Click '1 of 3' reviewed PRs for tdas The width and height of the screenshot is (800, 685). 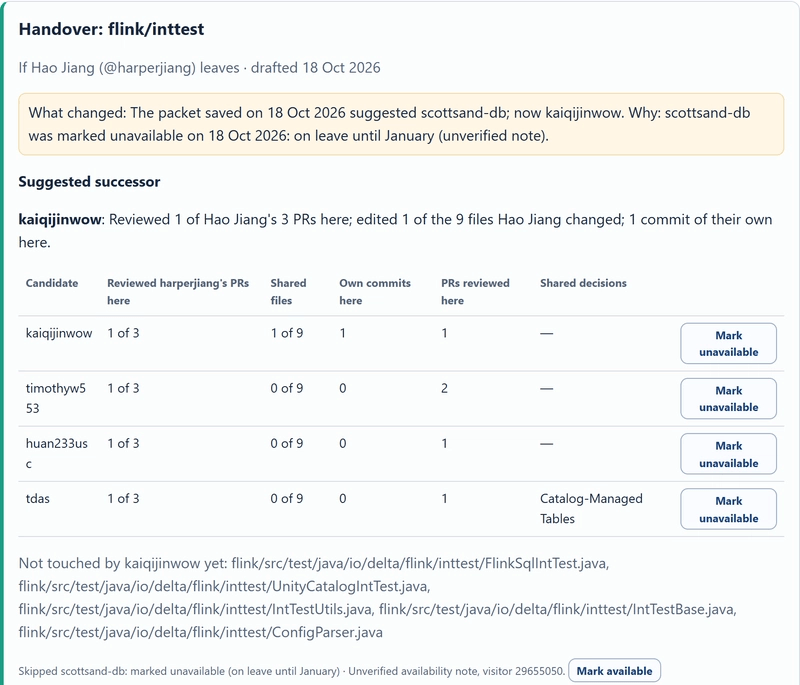(123, 498)
